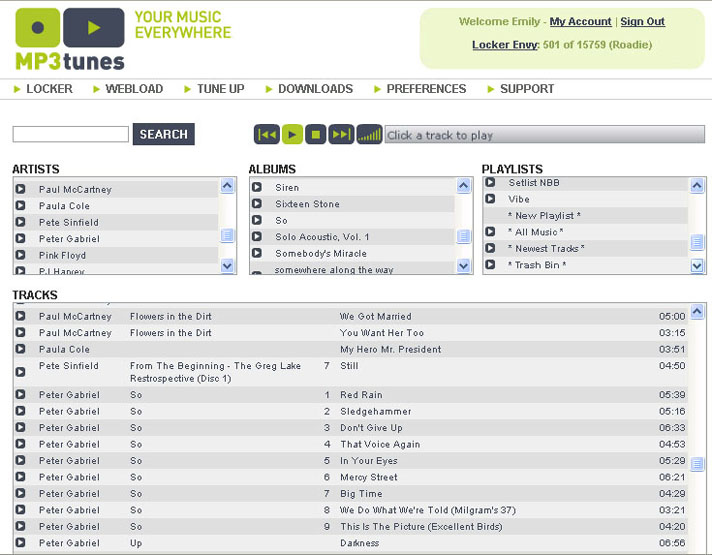Click the 'Click a track to play' status bar
Viewport: 712px width, 555px height.
[x=544, y=134]
